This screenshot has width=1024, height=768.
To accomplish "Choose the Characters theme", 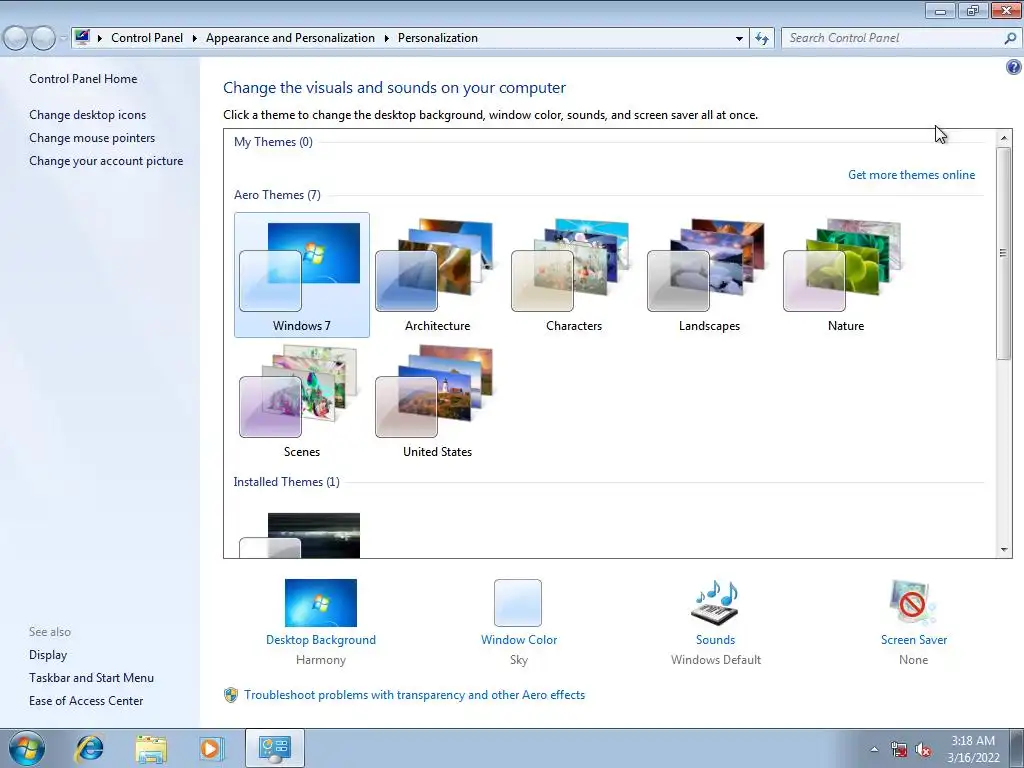I will point(573,275).
